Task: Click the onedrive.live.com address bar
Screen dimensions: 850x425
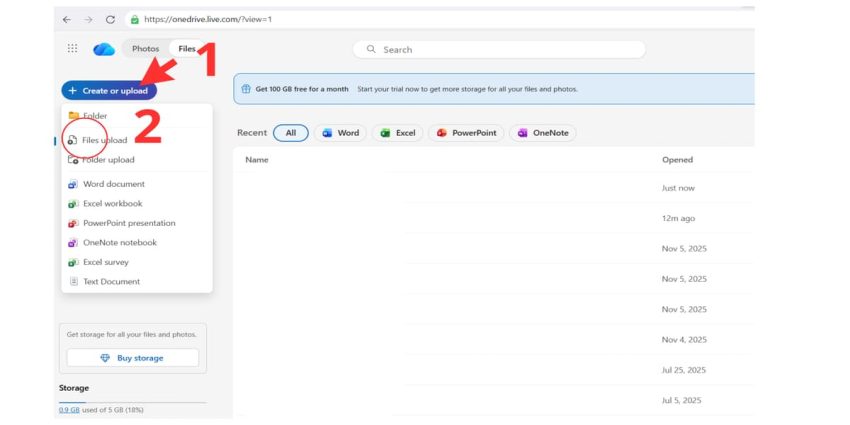Action: (x=439, y=20)
